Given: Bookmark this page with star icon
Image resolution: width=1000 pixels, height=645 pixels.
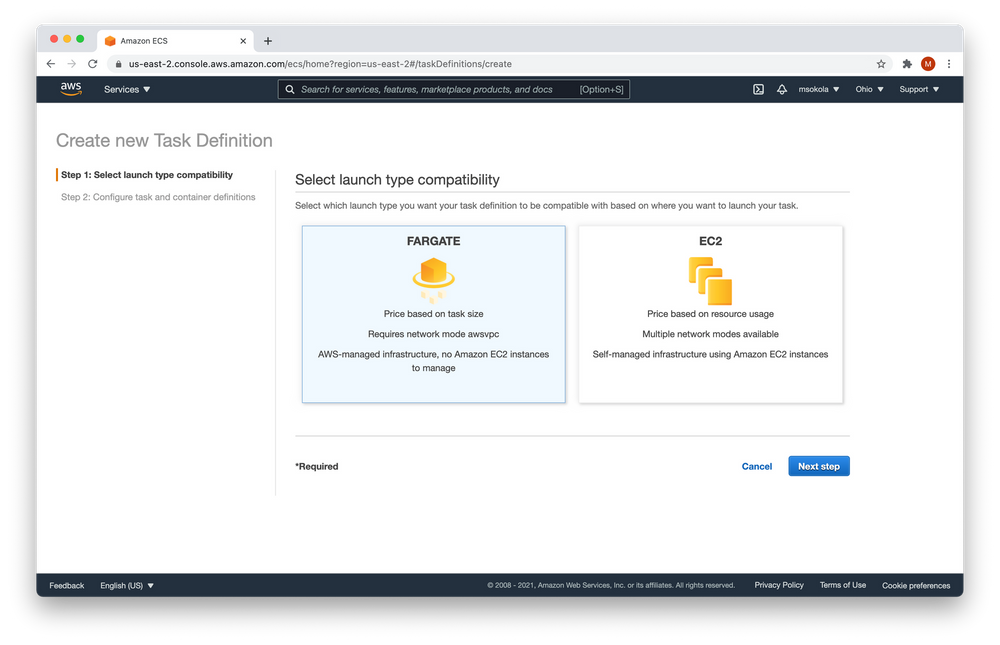Looking at the screenshot, I should coord(881,64).
